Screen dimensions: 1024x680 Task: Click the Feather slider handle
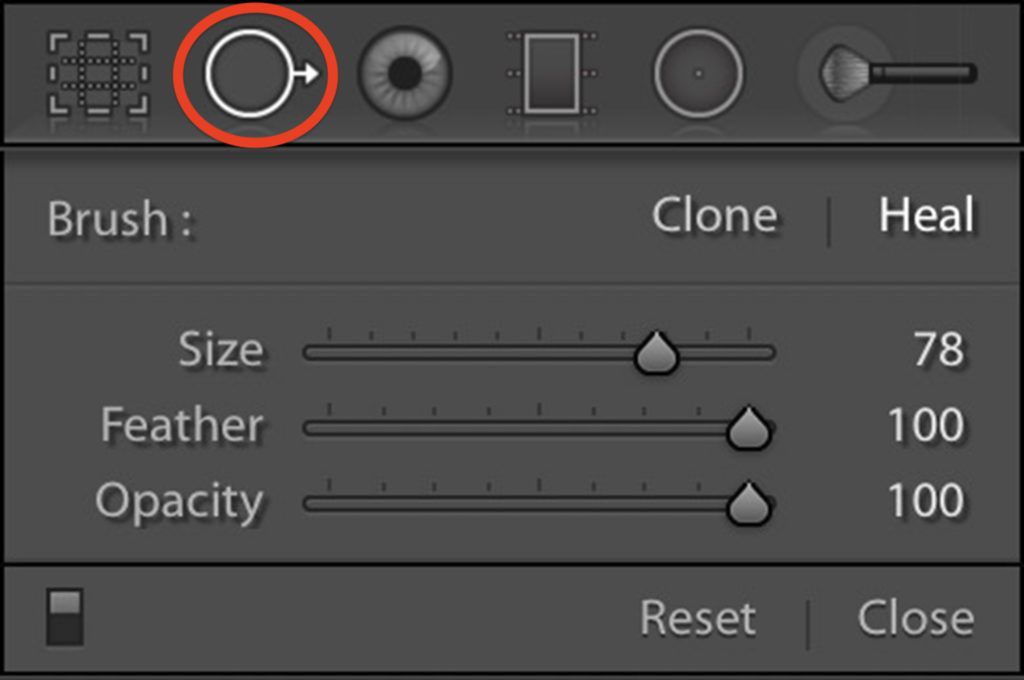click(x=746, y=428)
